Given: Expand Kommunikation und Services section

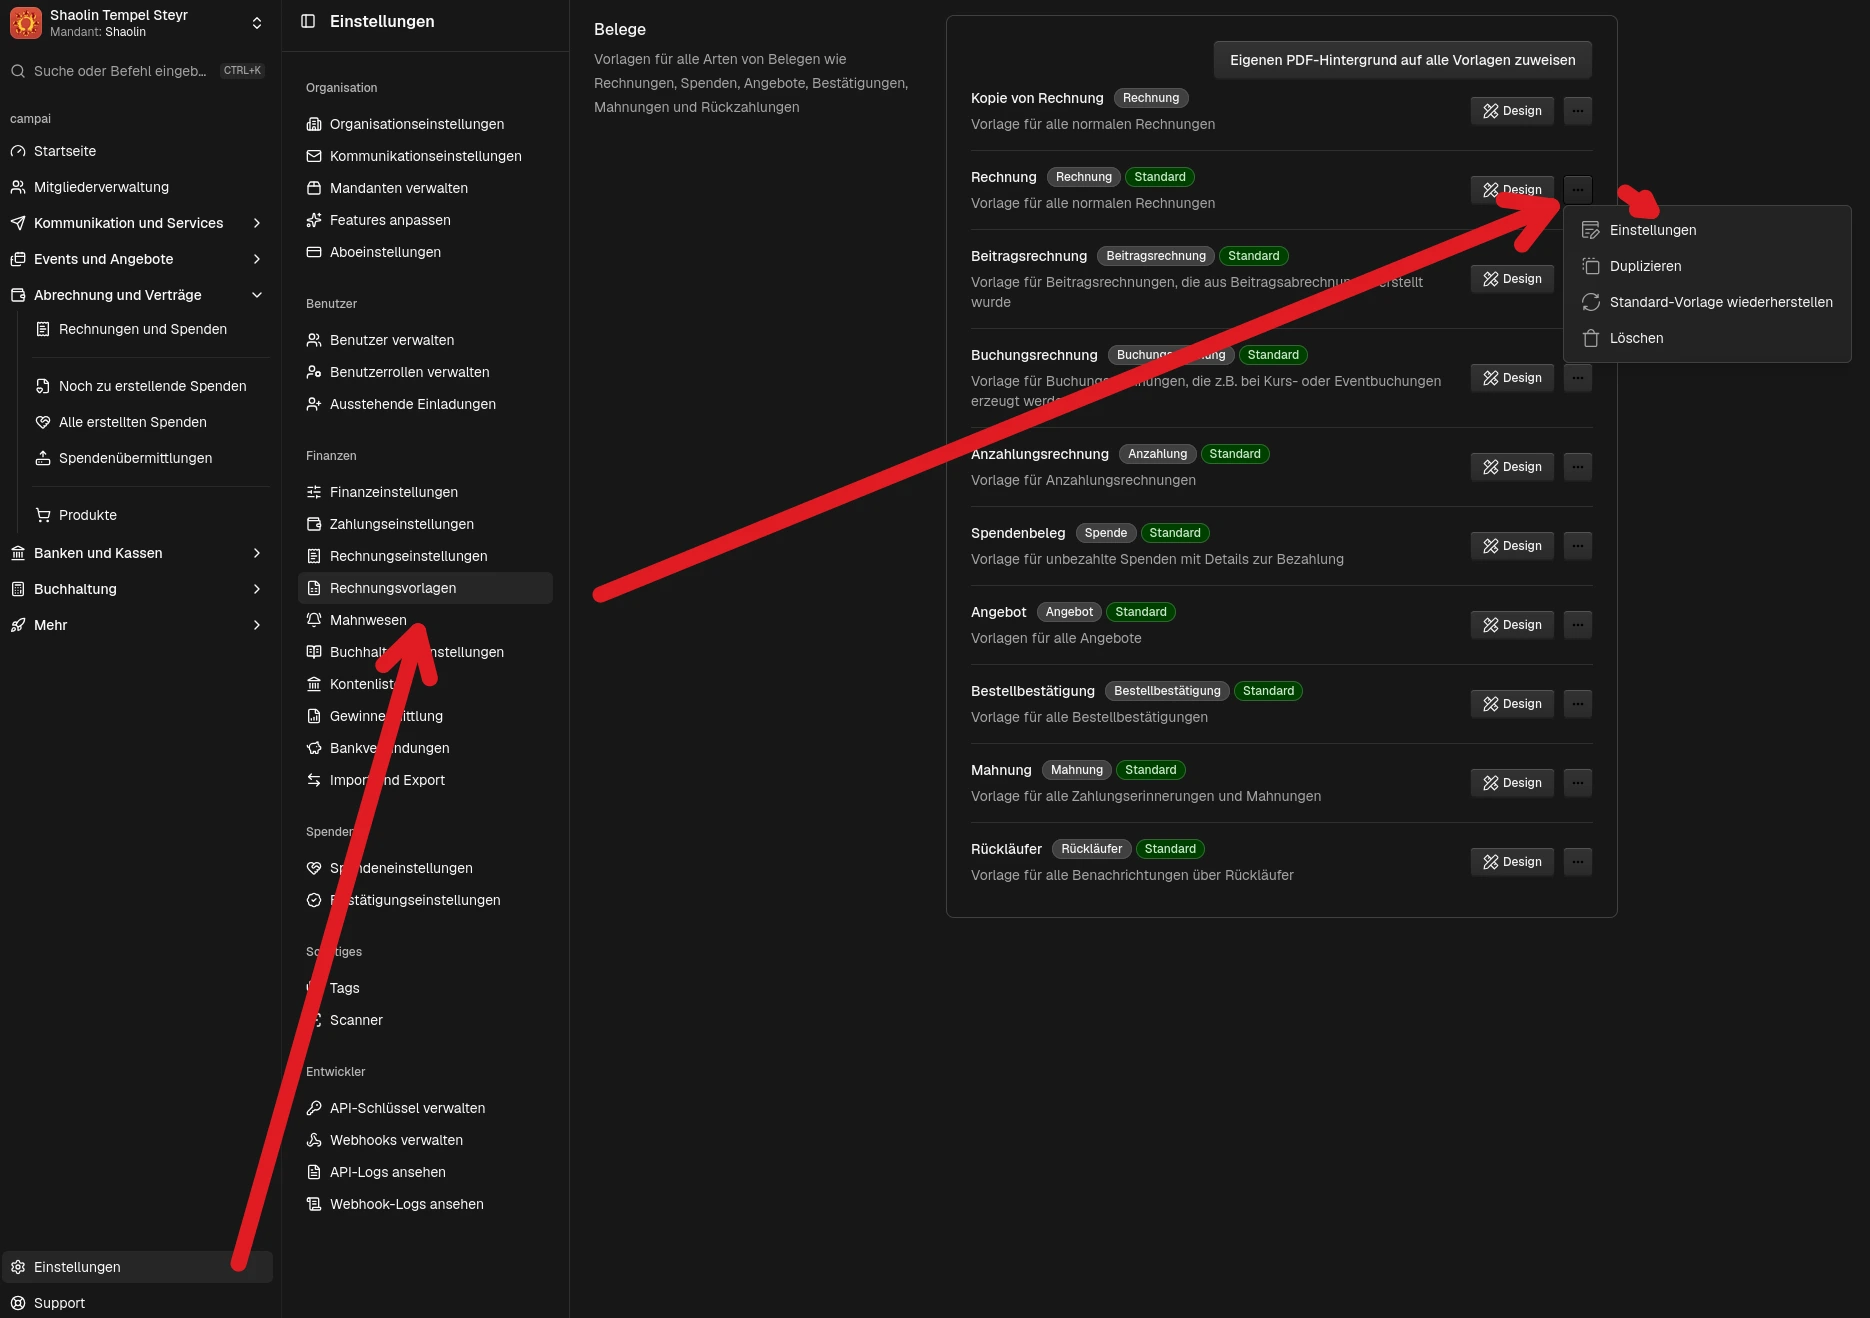Looking at the screenshot, I should click(257, 223).
